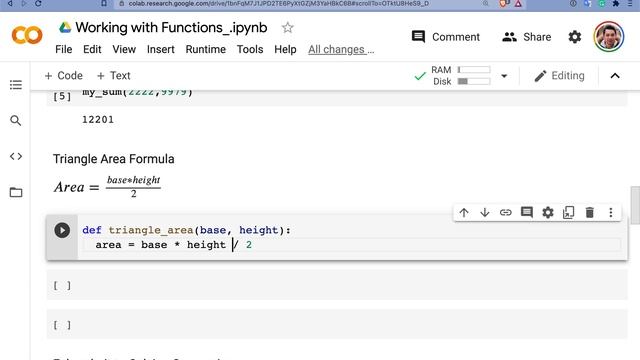Open the Runtime menu
This screenshot has height=360, width=640.
206,49
